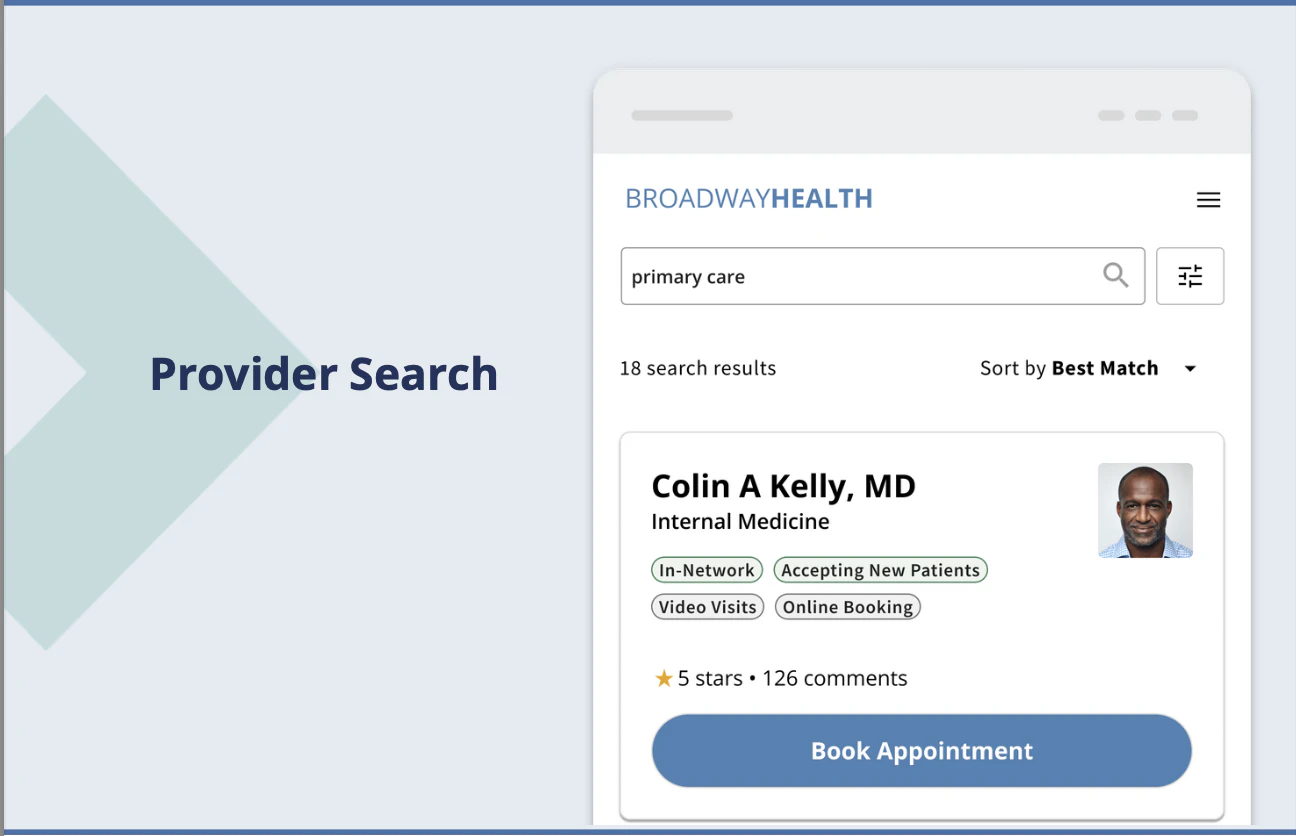The width and height of the screenshot is (1296, 836).
Task: Click the gold star rating icon
Action: pyautogui.click(x=663, y=678)
